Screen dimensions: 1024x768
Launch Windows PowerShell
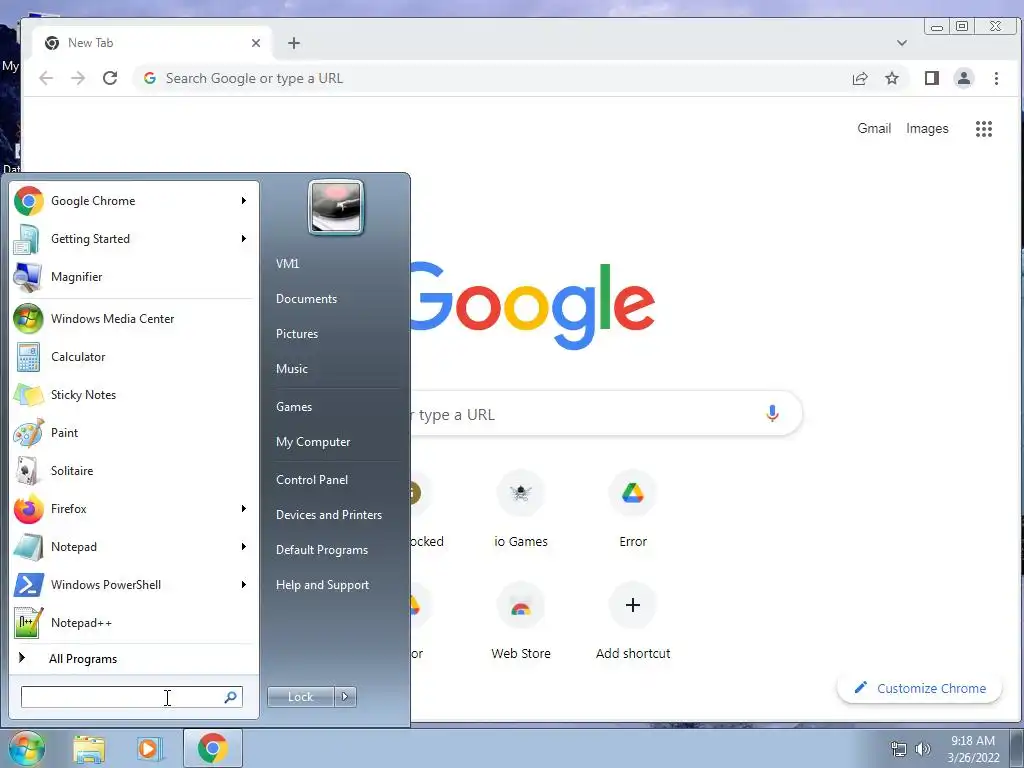[131, 584]
